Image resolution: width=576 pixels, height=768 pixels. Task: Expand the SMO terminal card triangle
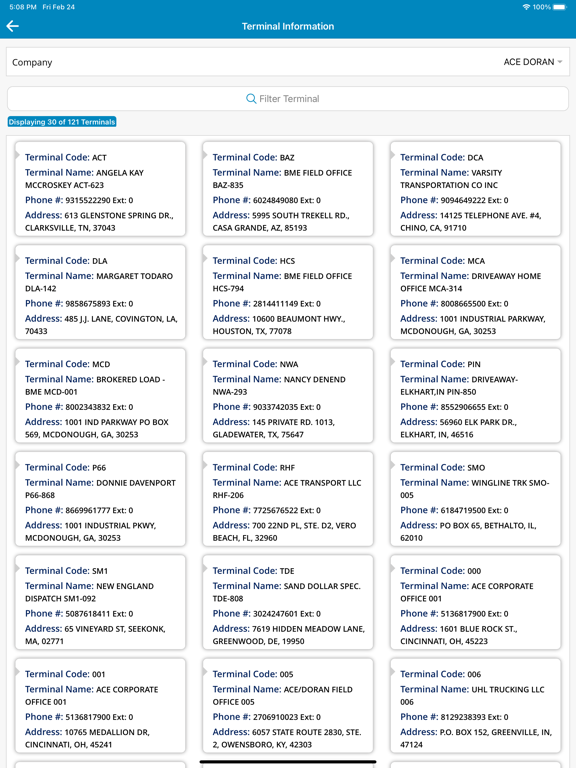click(392, 465)
